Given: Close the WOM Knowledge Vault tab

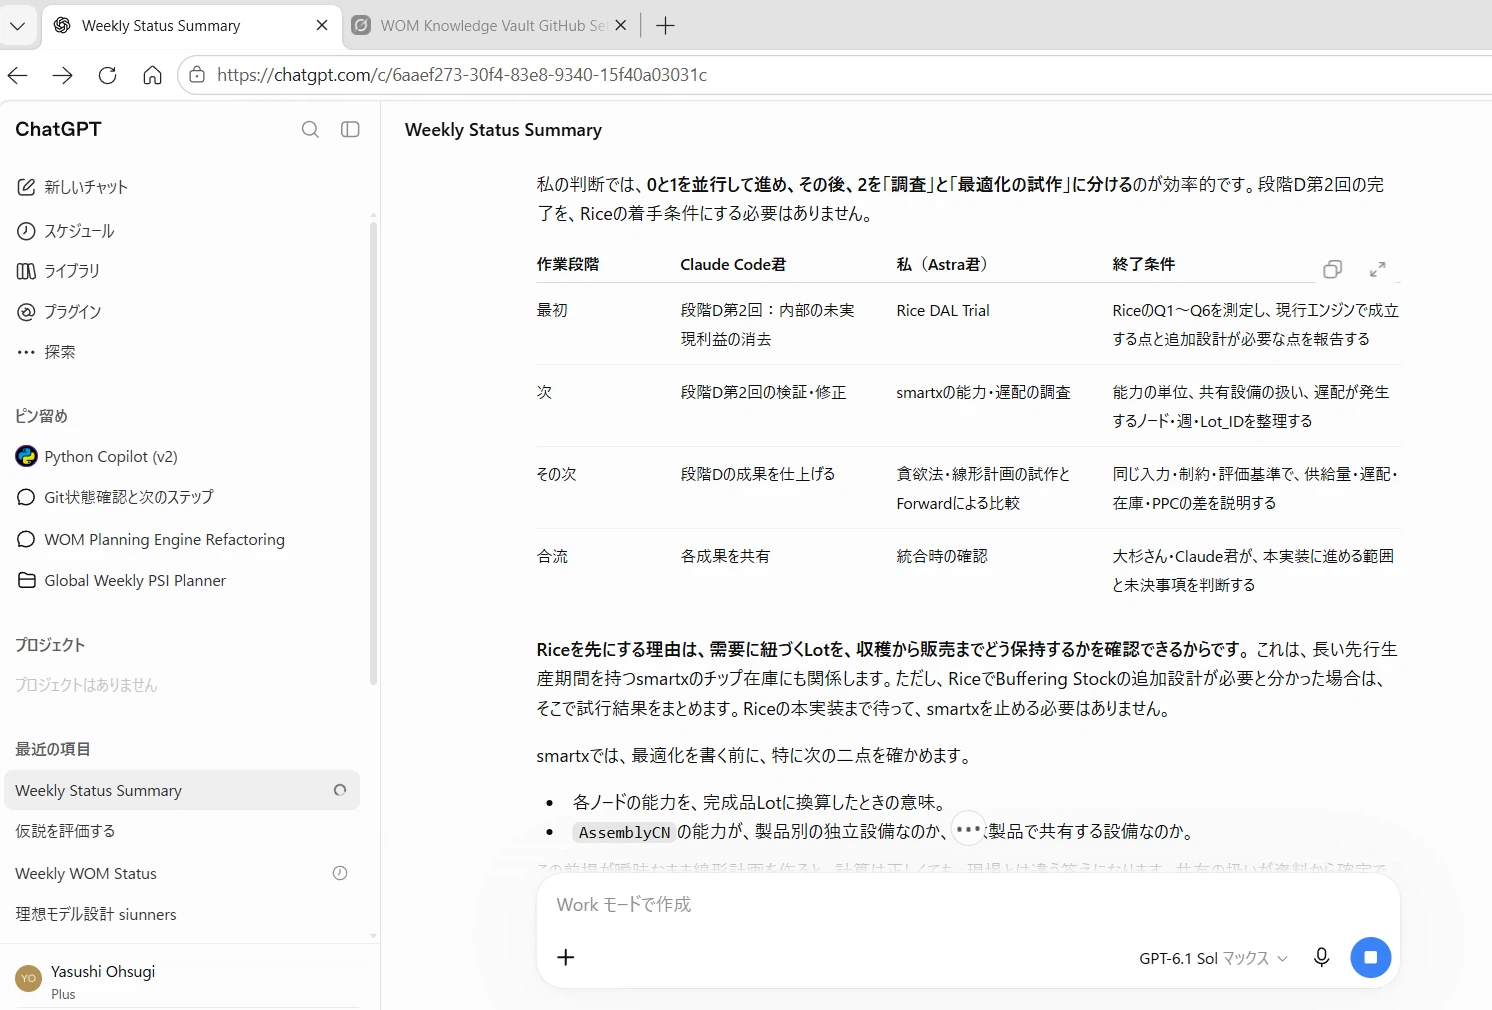Looking at the screenshot, I should pyautogui.click(x=621, y=25).
